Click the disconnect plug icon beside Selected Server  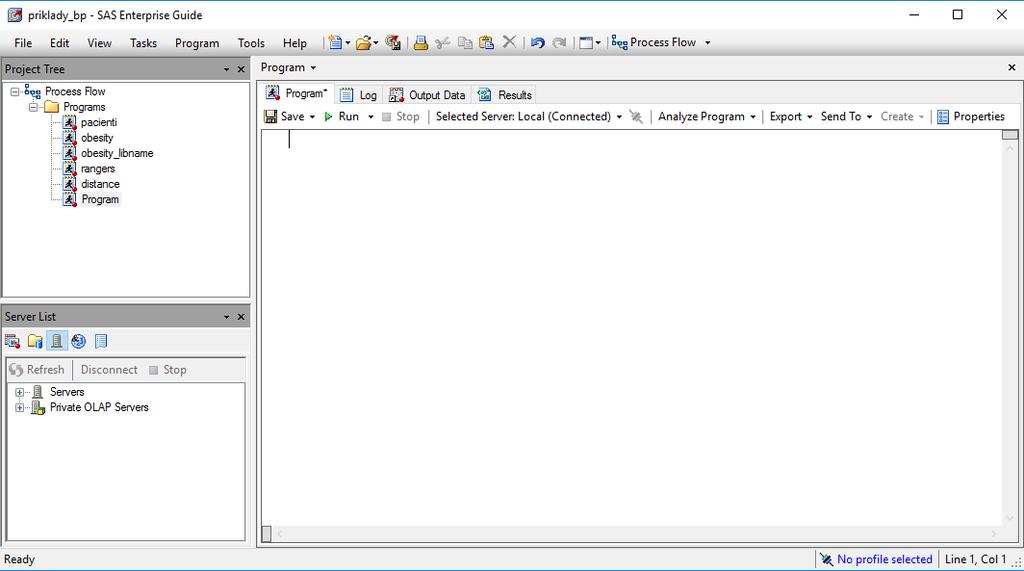point(636,116)
